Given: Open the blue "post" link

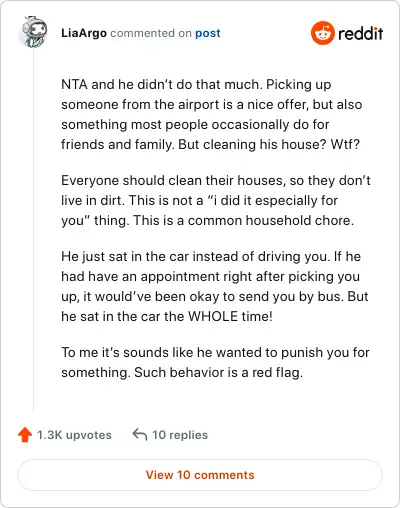Looking at the screenshot, I should (x=208, y=33).
